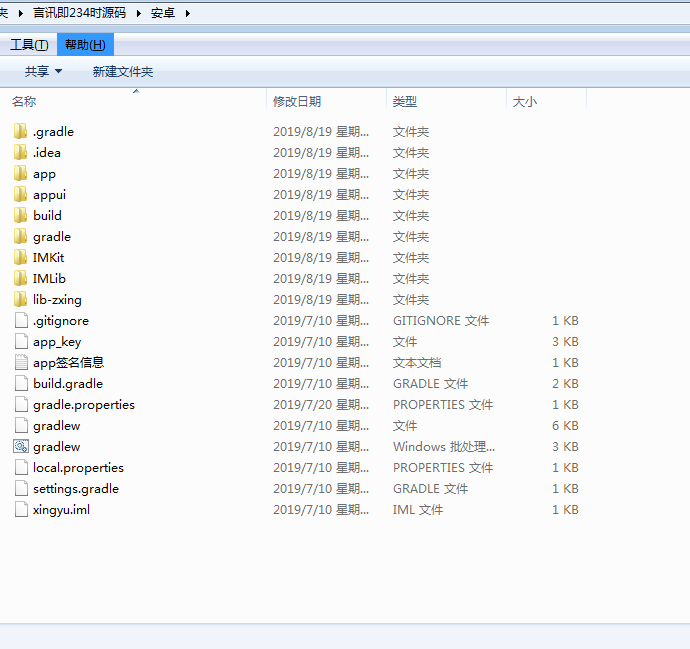The width and height of the screenshot is (690, 649).
Task: Click the app签名信息 text document icon
Action: point(21,362)
